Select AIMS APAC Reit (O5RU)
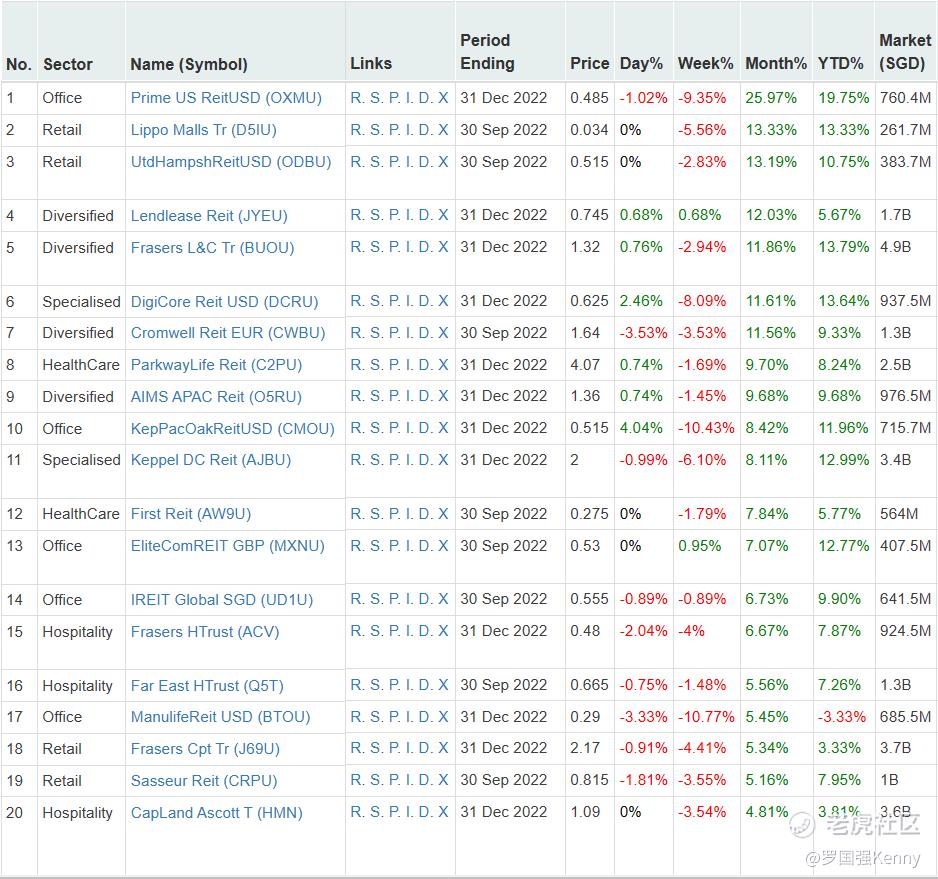Image resolution: width=938 pixels, height=879 pixels. pos(216,397)
